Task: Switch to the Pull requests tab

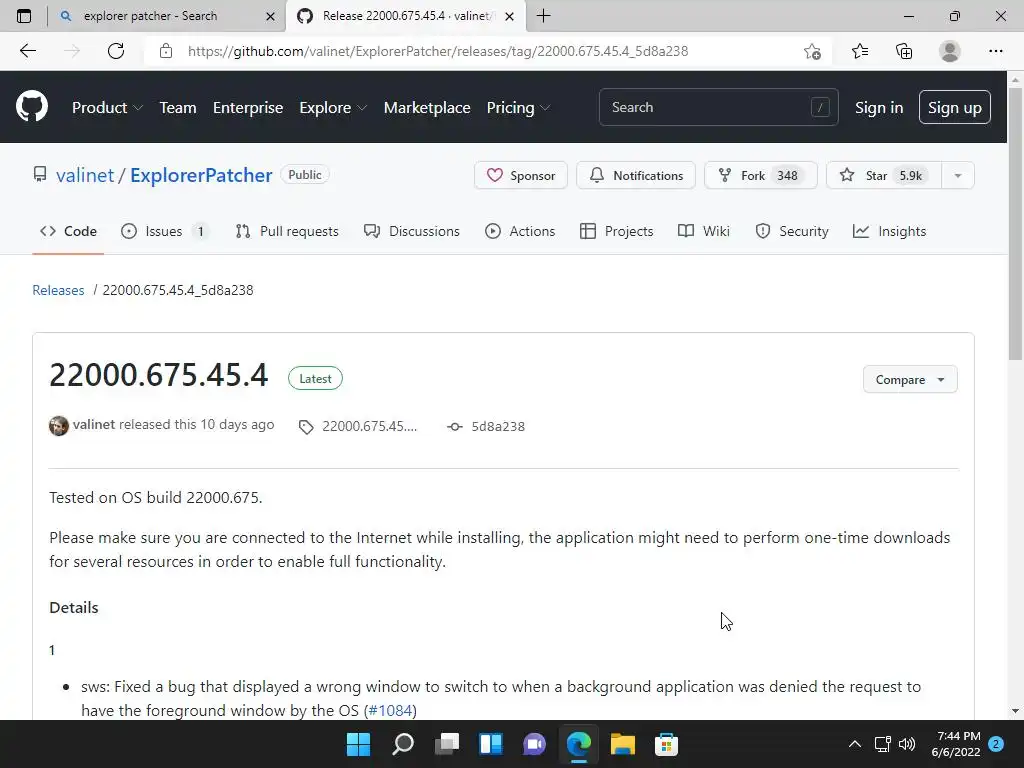Action: (x=287, y=231)
